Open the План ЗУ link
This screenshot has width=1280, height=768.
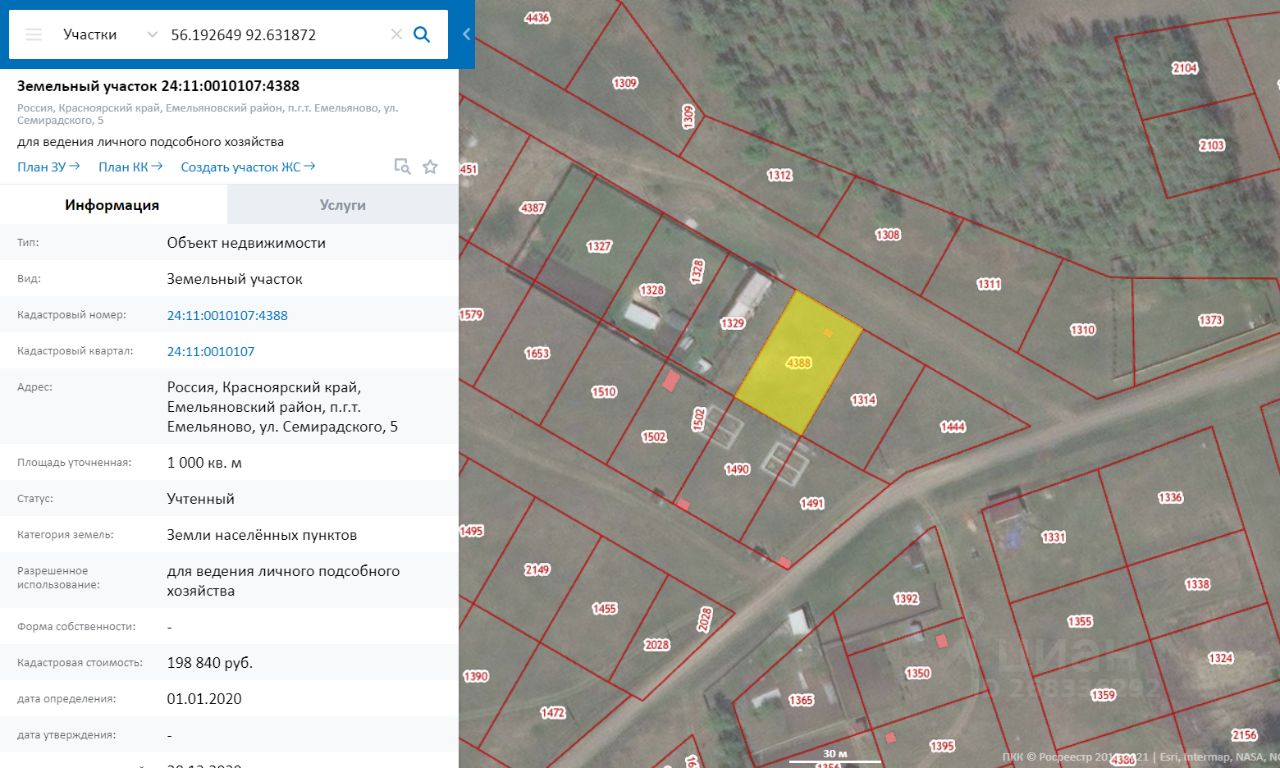click(48, 167)
